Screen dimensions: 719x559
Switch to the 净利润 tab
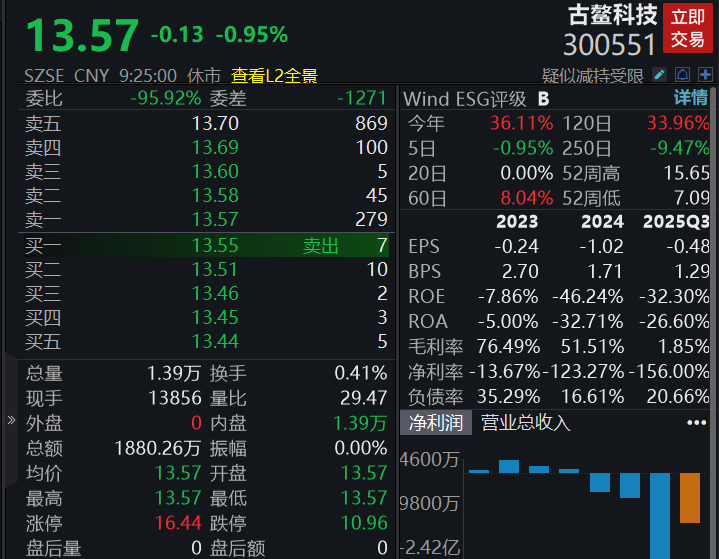click(436, 422)
